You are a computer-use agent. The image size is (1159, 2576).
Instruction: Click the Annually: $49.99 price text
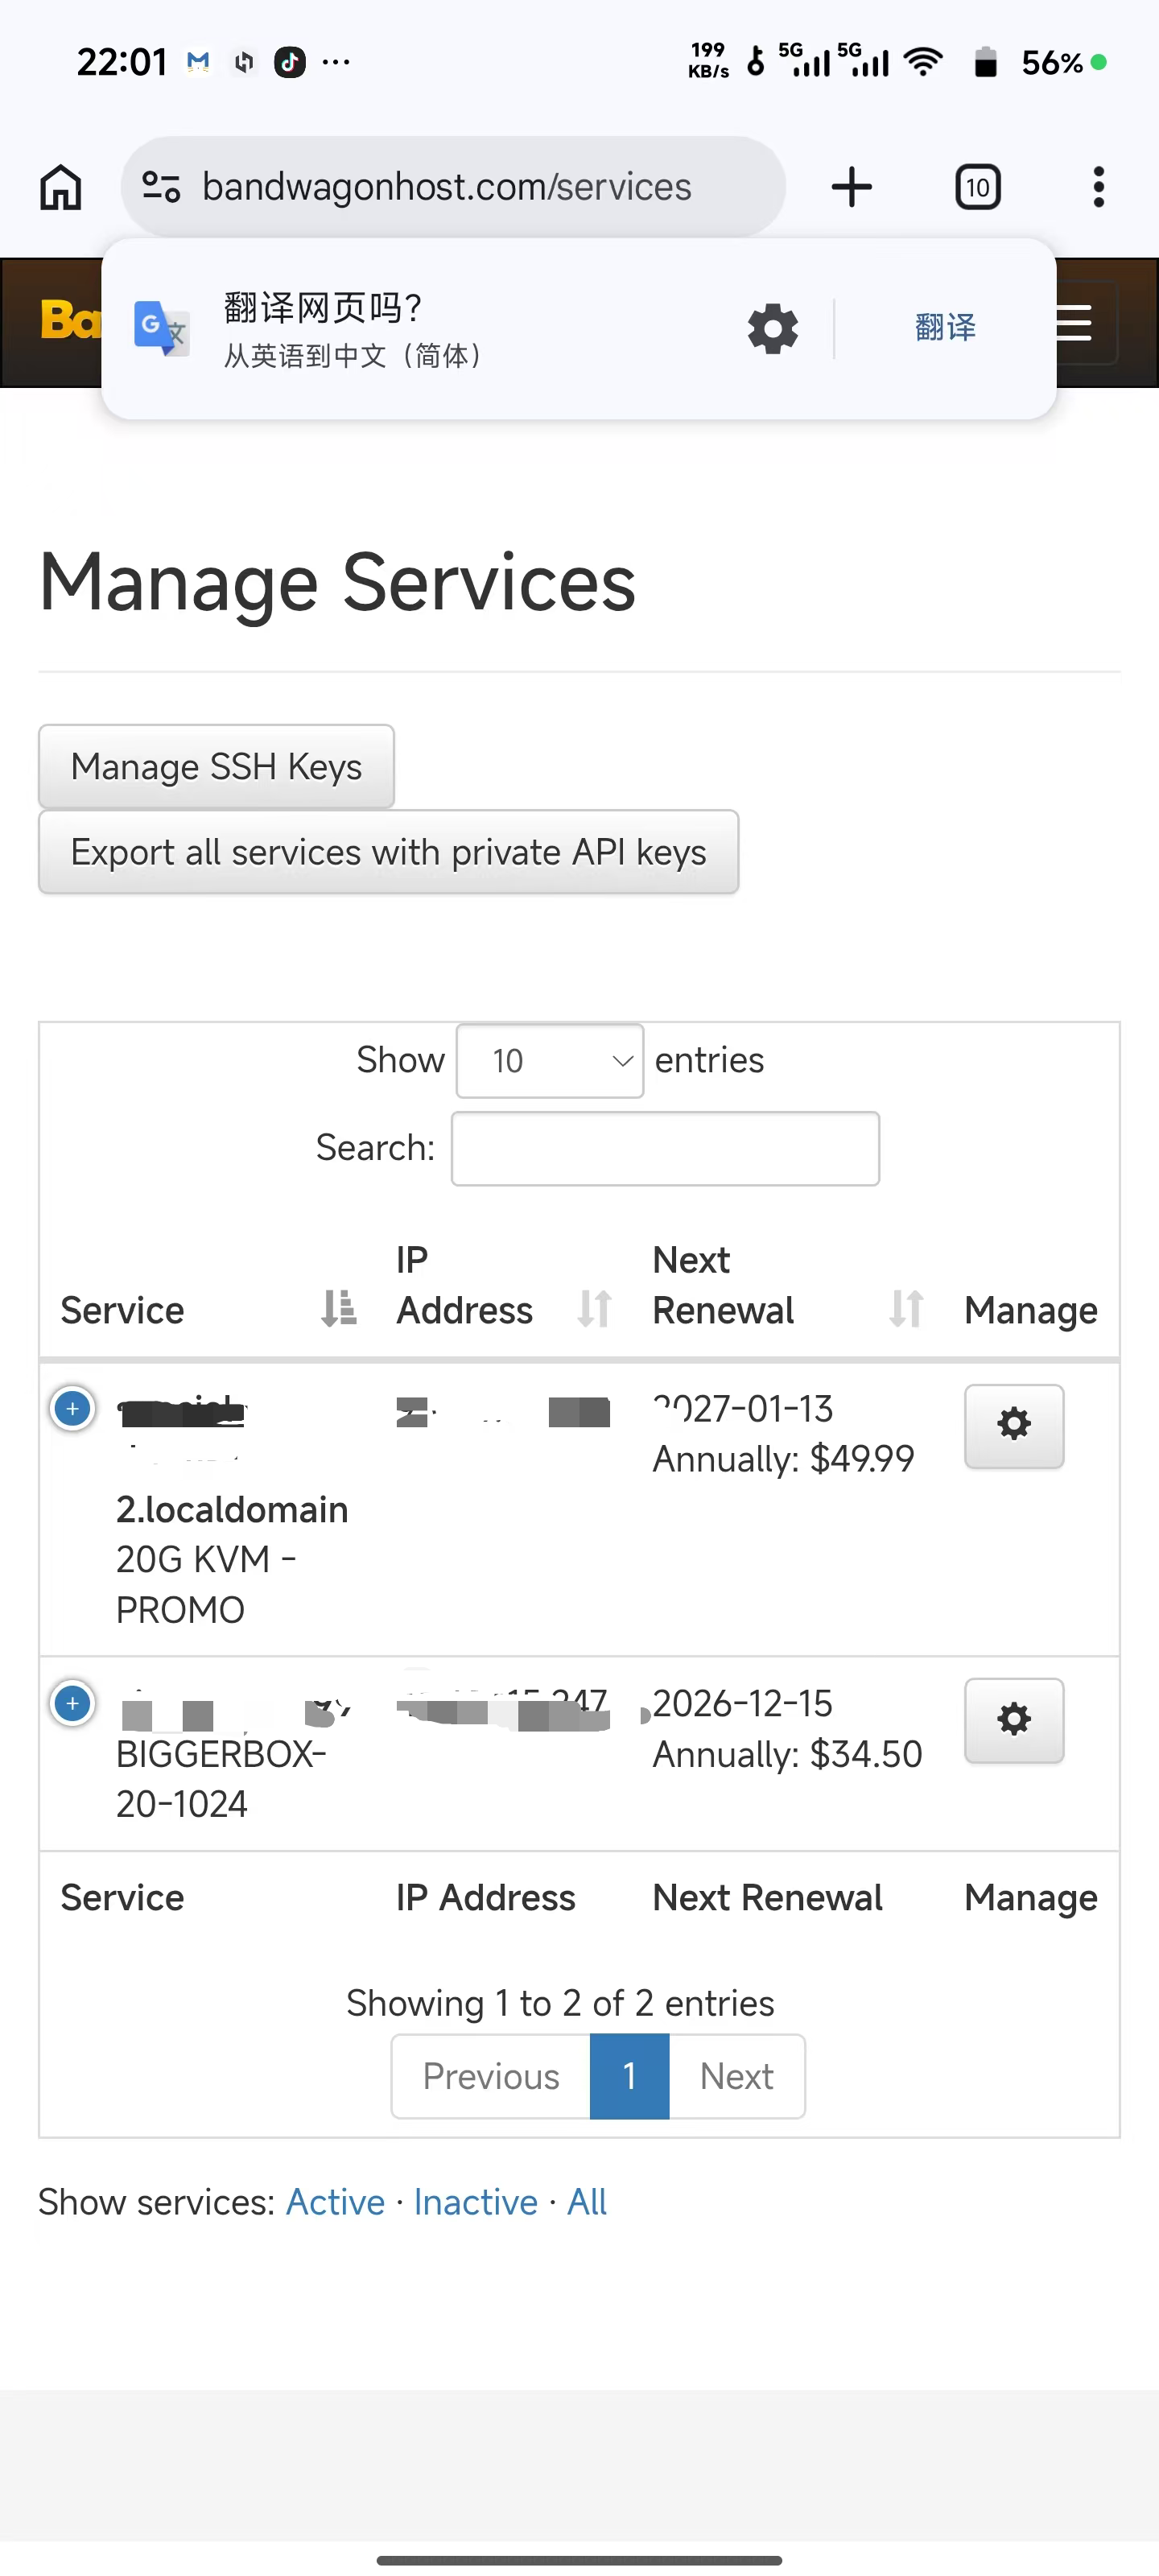tap(783, 1459)
